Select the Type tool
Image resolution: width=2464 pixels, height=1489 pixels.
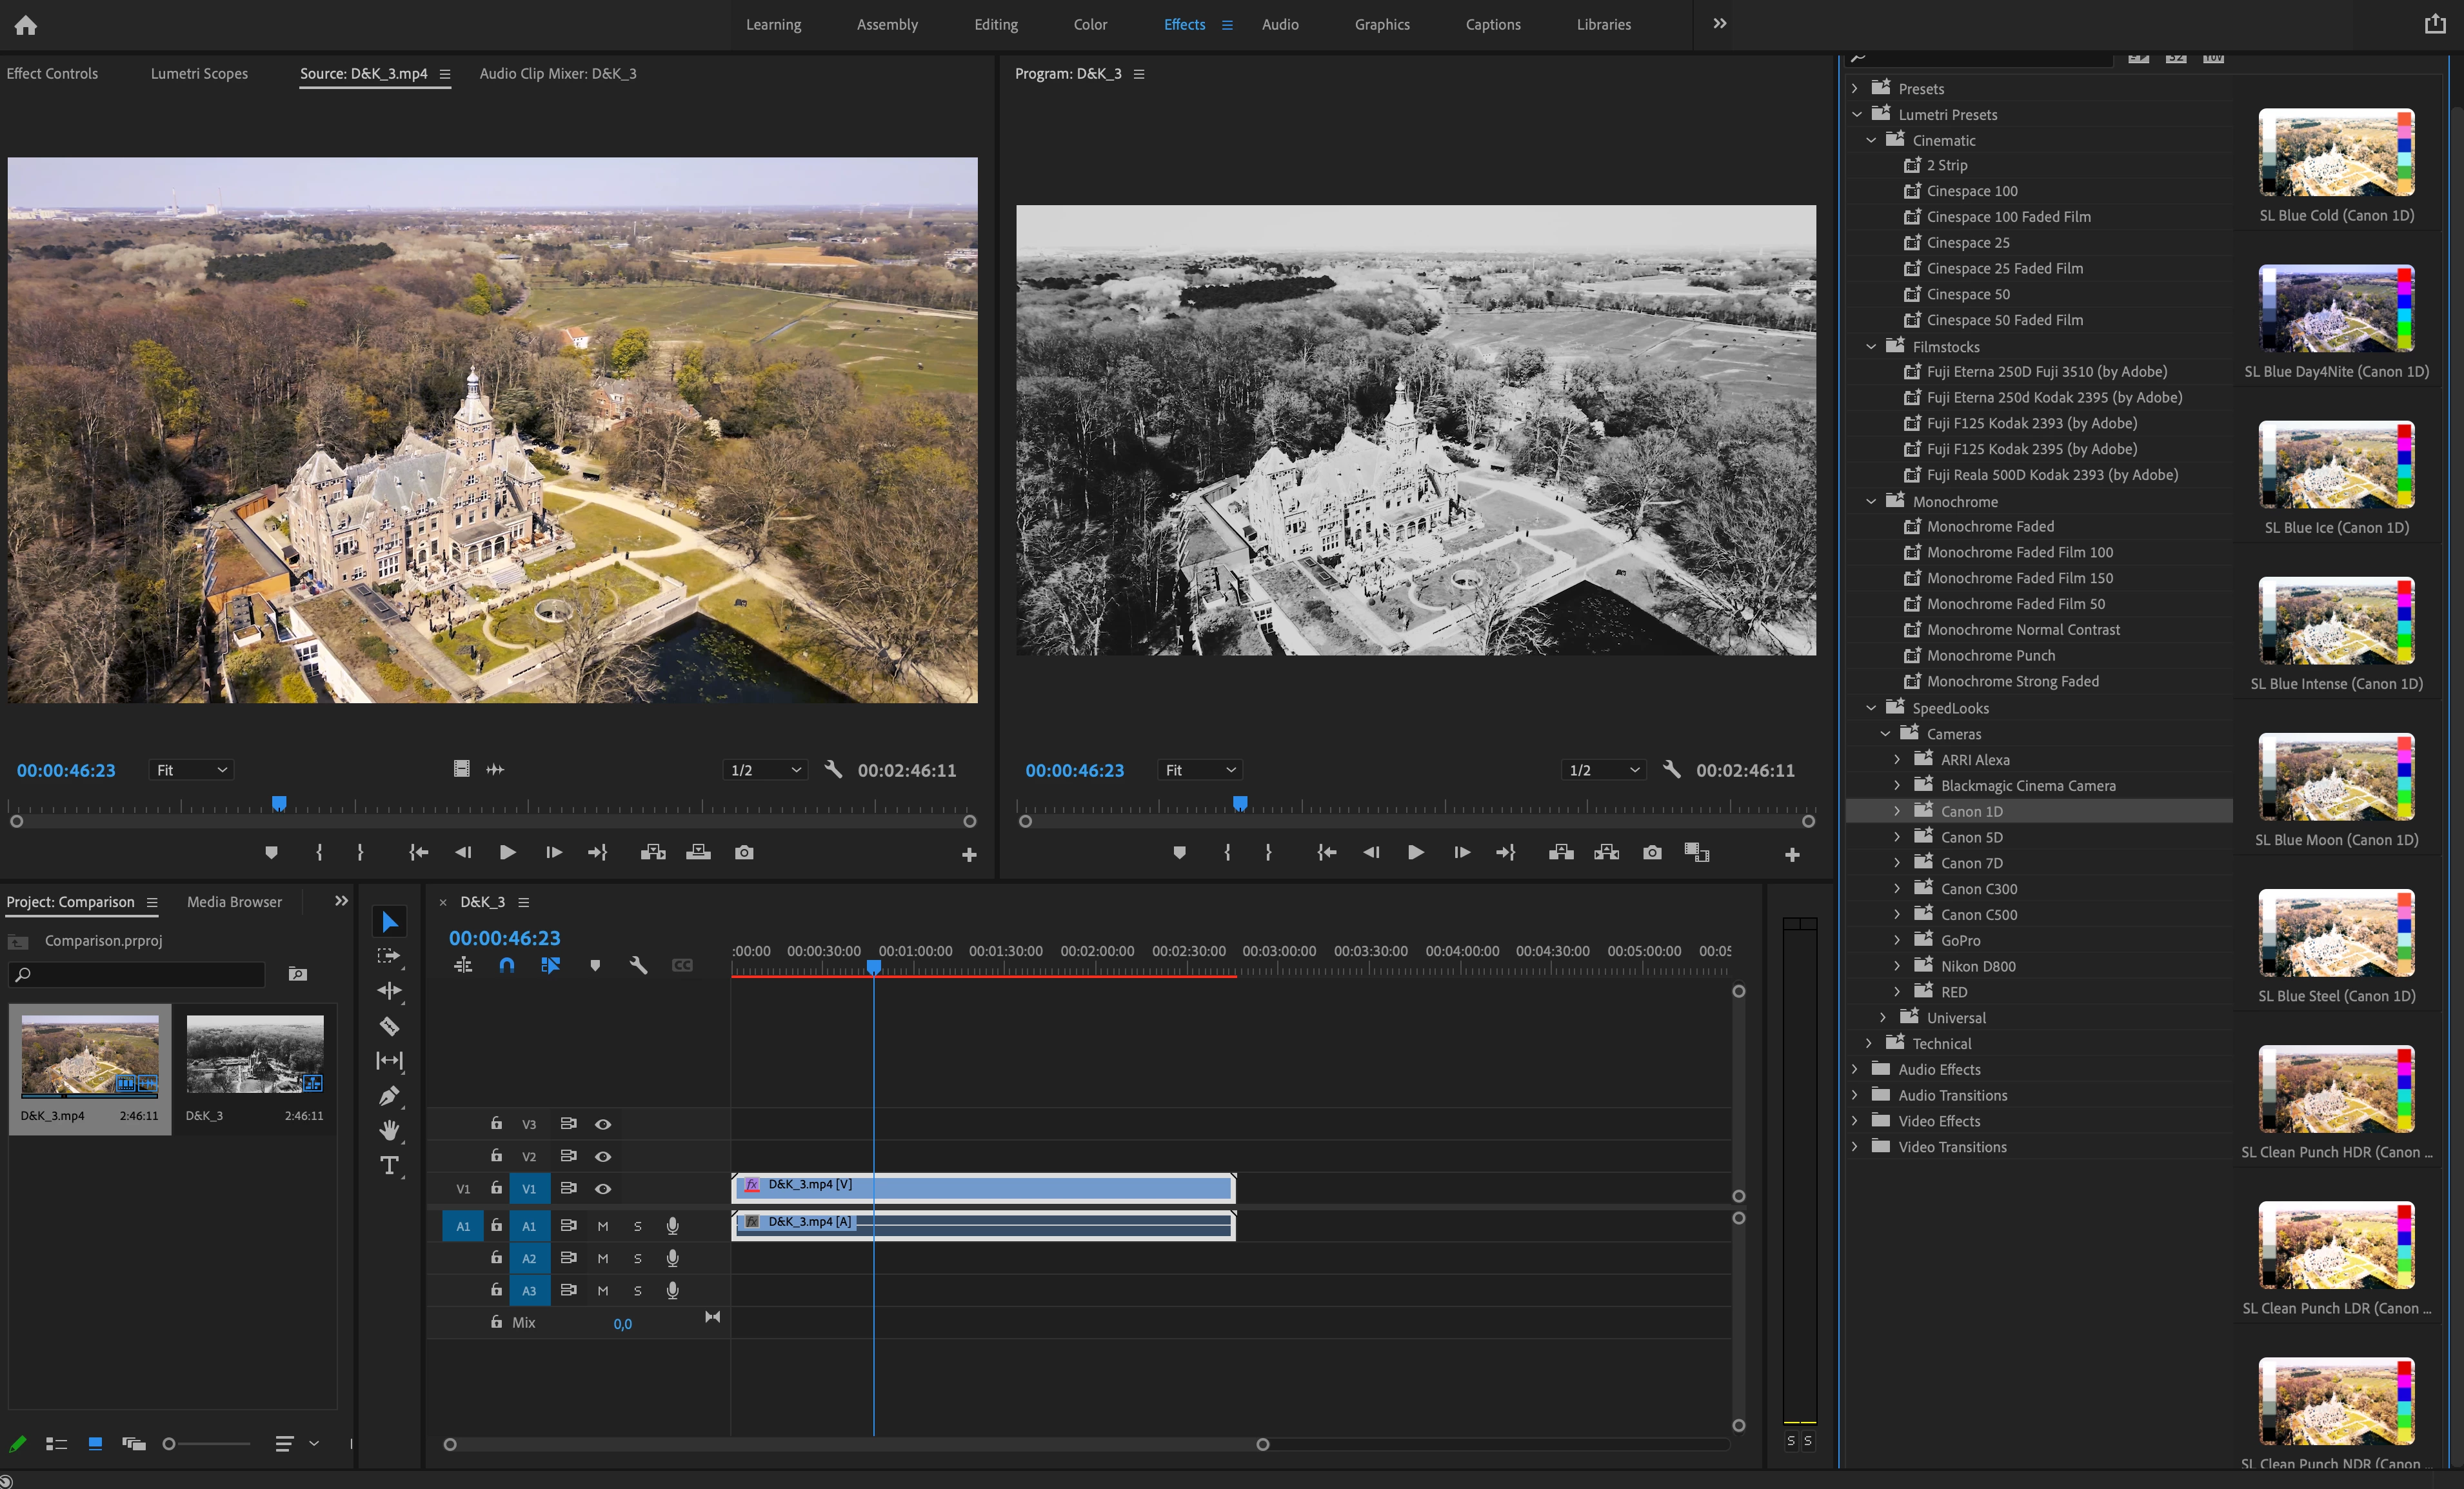point(389,1165)
